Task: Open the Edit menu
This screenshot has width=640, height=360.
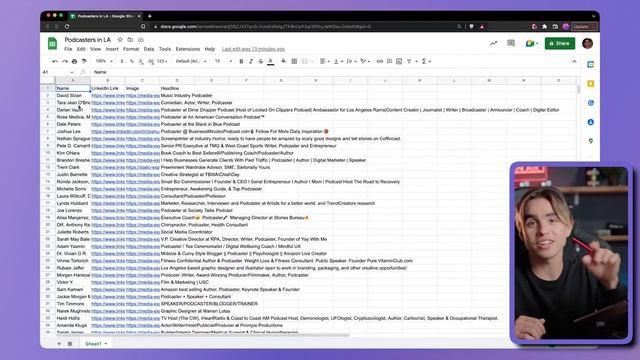Action: (x=81, y=49)
